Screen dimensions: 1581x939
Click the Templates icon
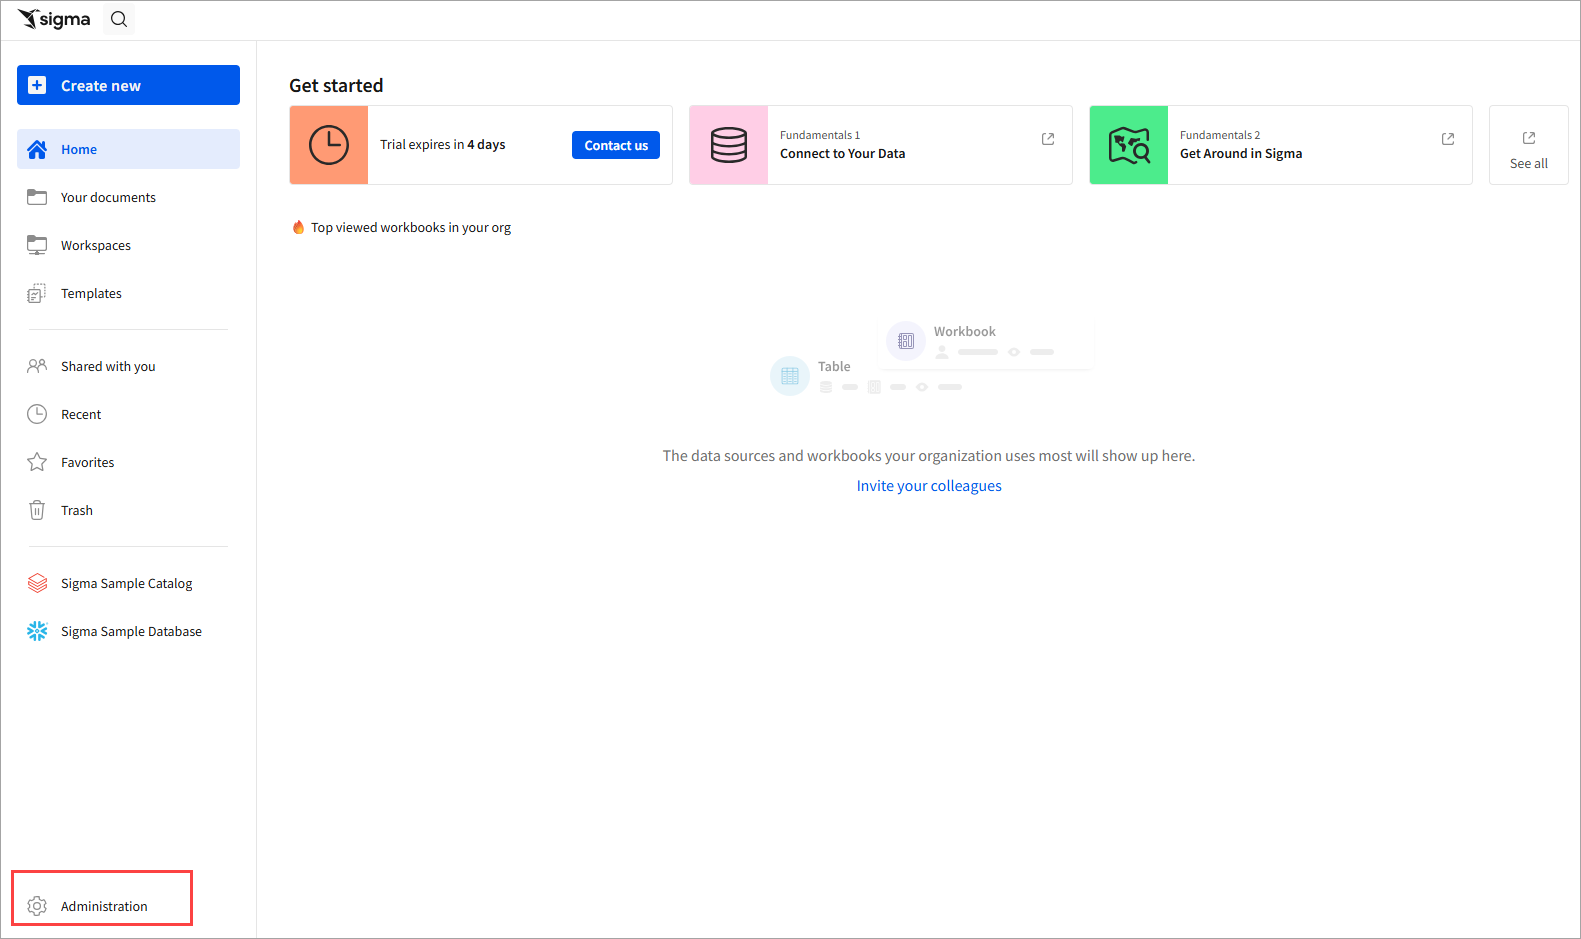37,293
